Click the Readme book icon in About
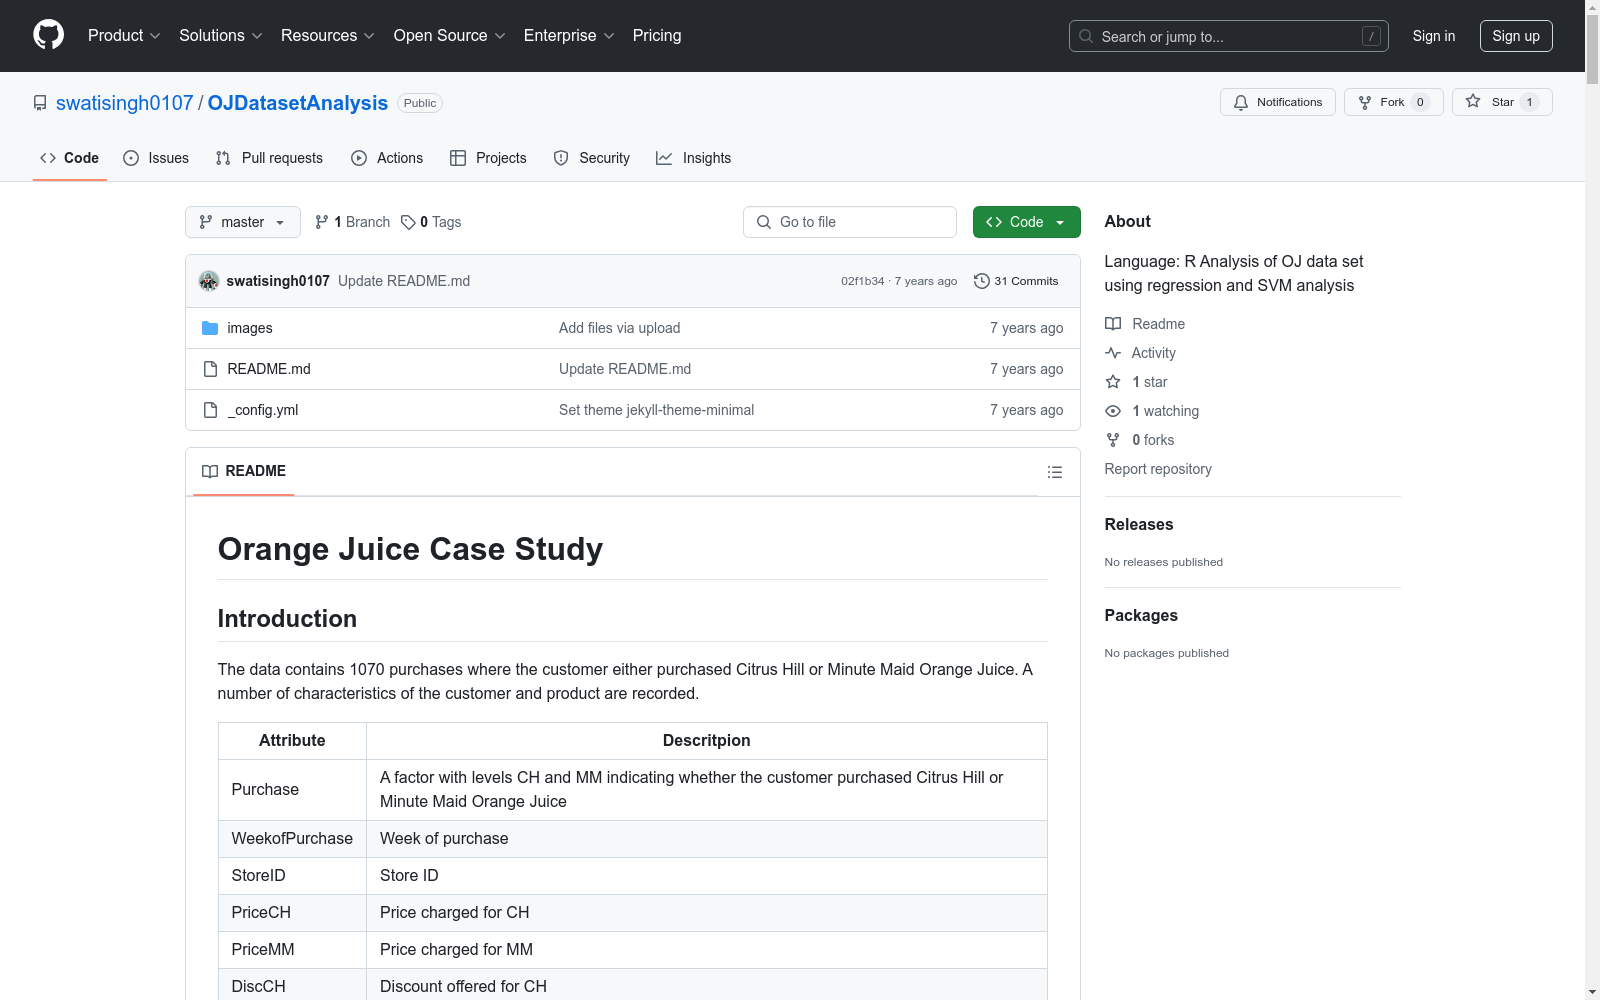1600x1000 pixels. pos(1113,324)
